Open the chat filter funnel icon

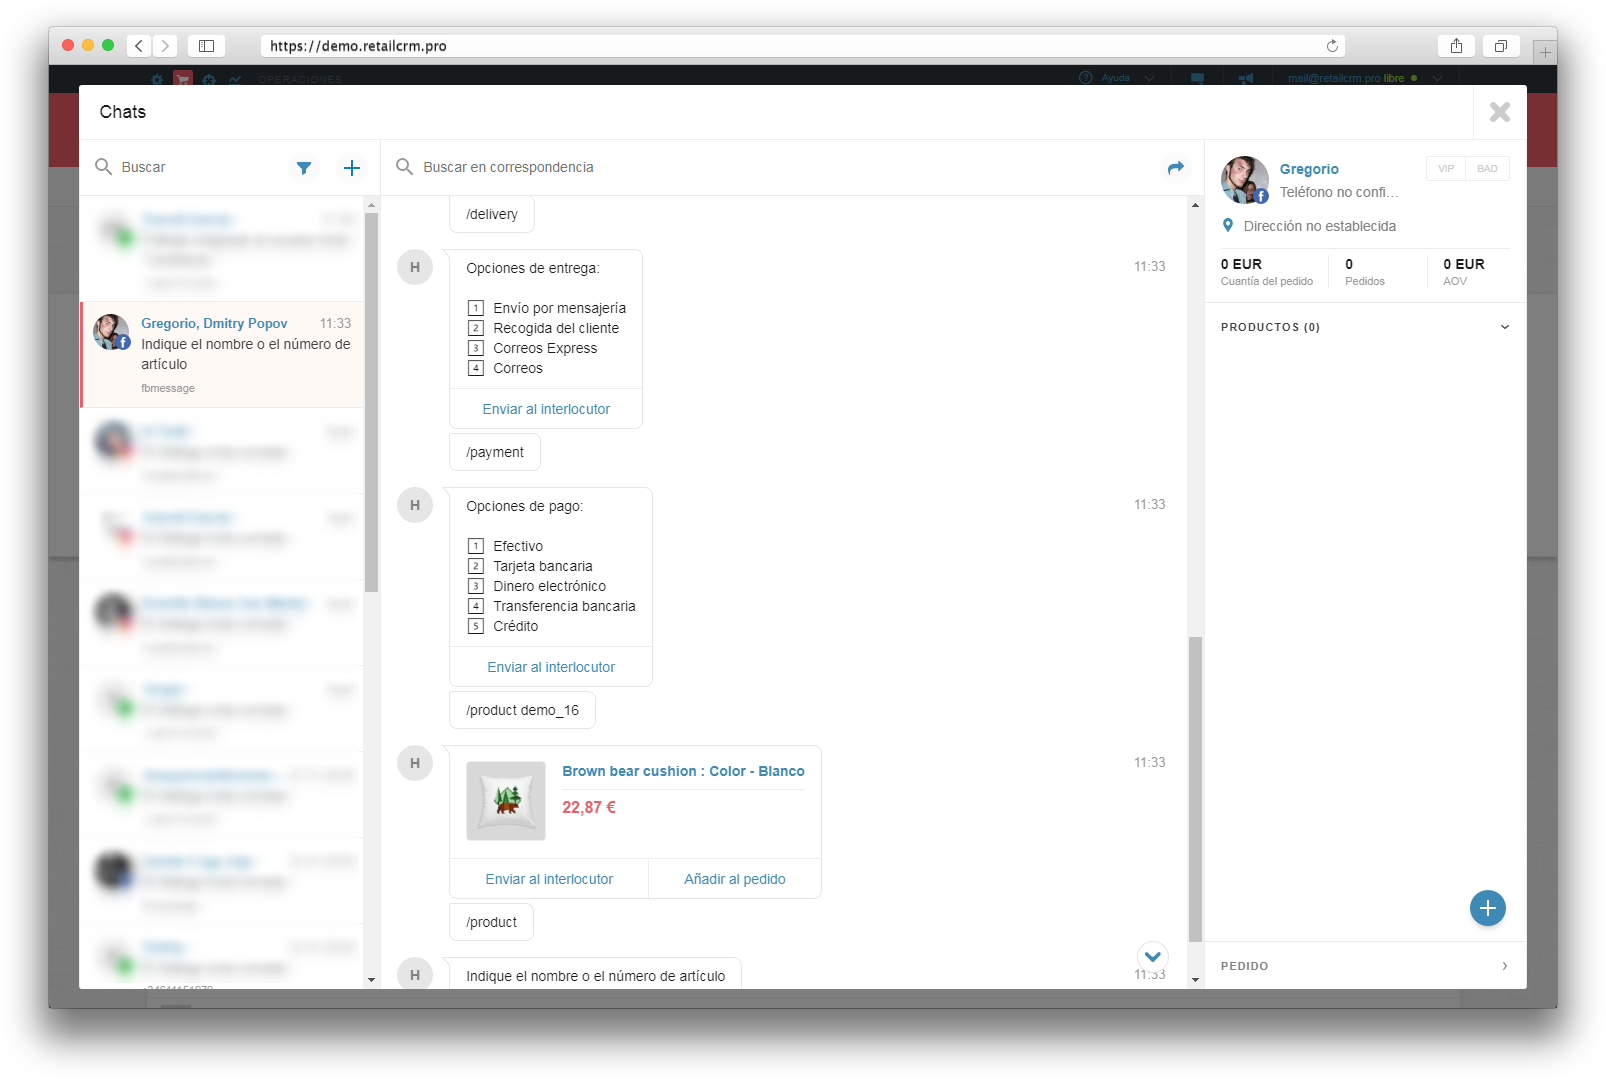point(304,168)
